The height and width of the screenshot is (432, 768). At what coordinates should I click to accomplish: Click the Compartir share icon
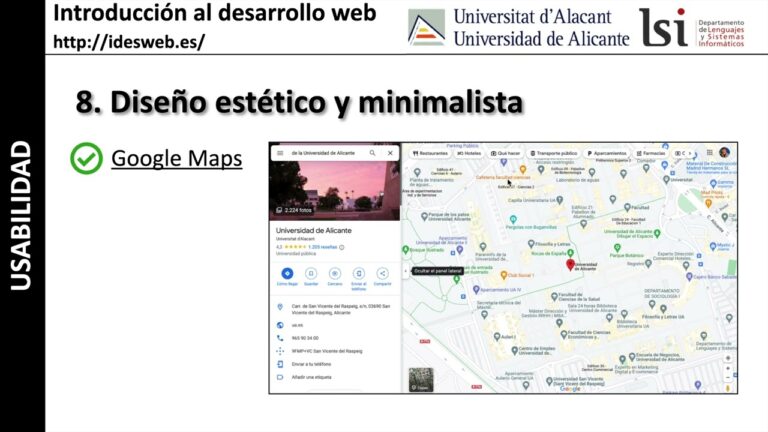[x=383, y=273]
